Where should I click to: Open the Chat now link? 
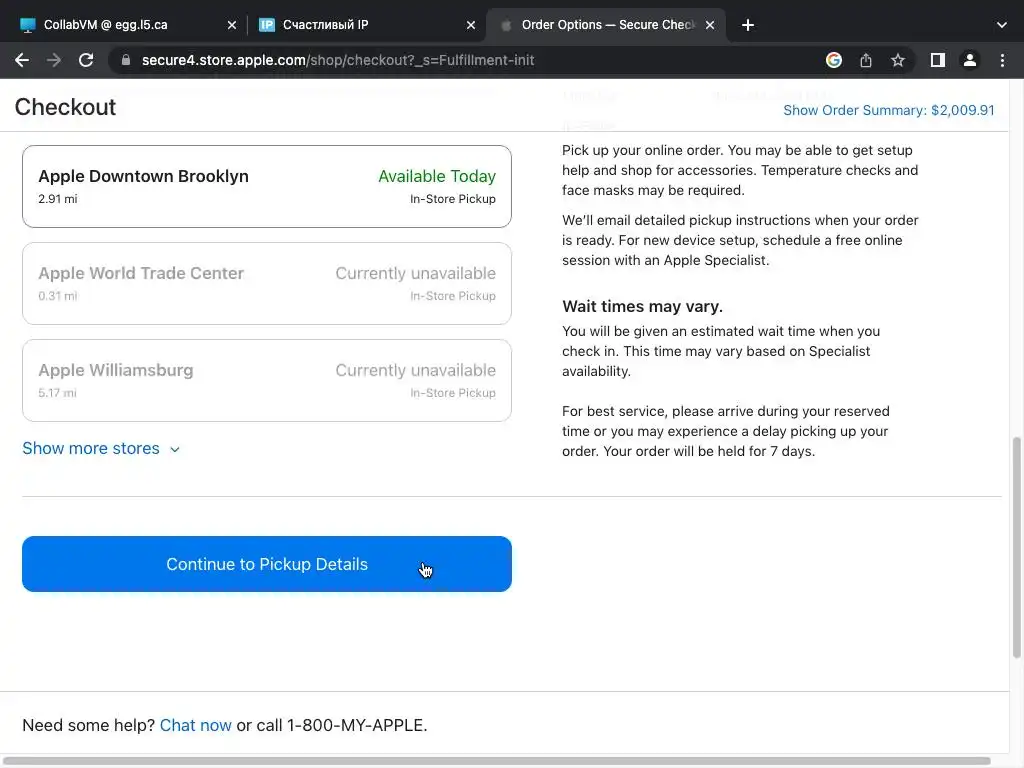[x=195, y=725]
